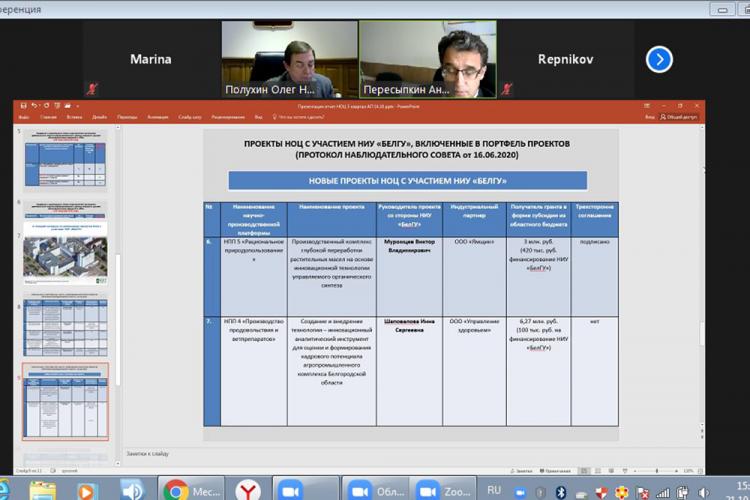Open the Дизайн ribbon tab

point(99,117)
